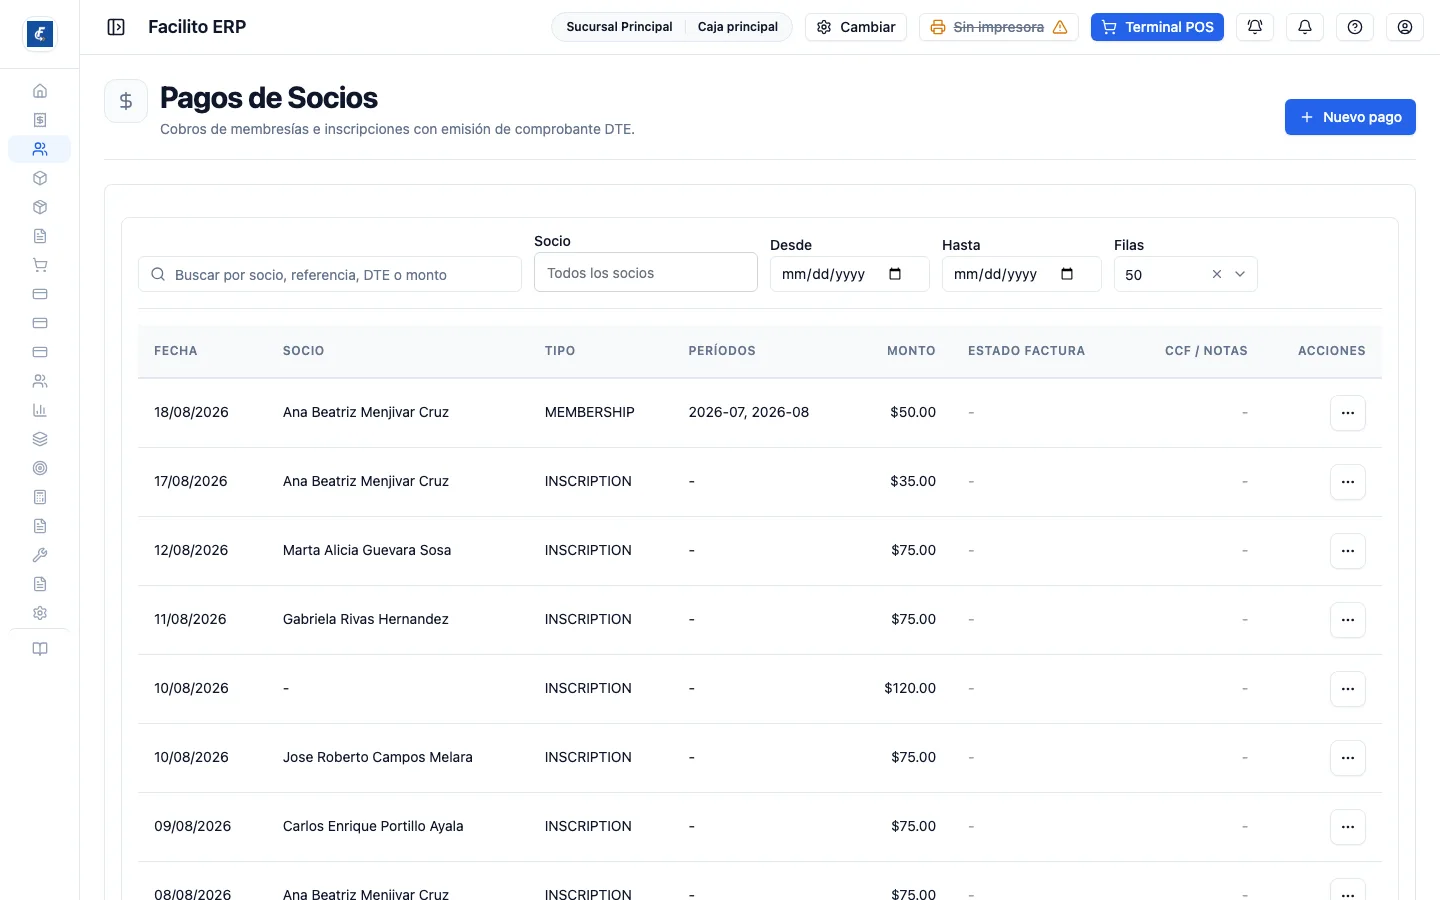Open the Hasta date picker calendar icon
The height and width of the screenshot is (900, 1440).
[1067, 274]
